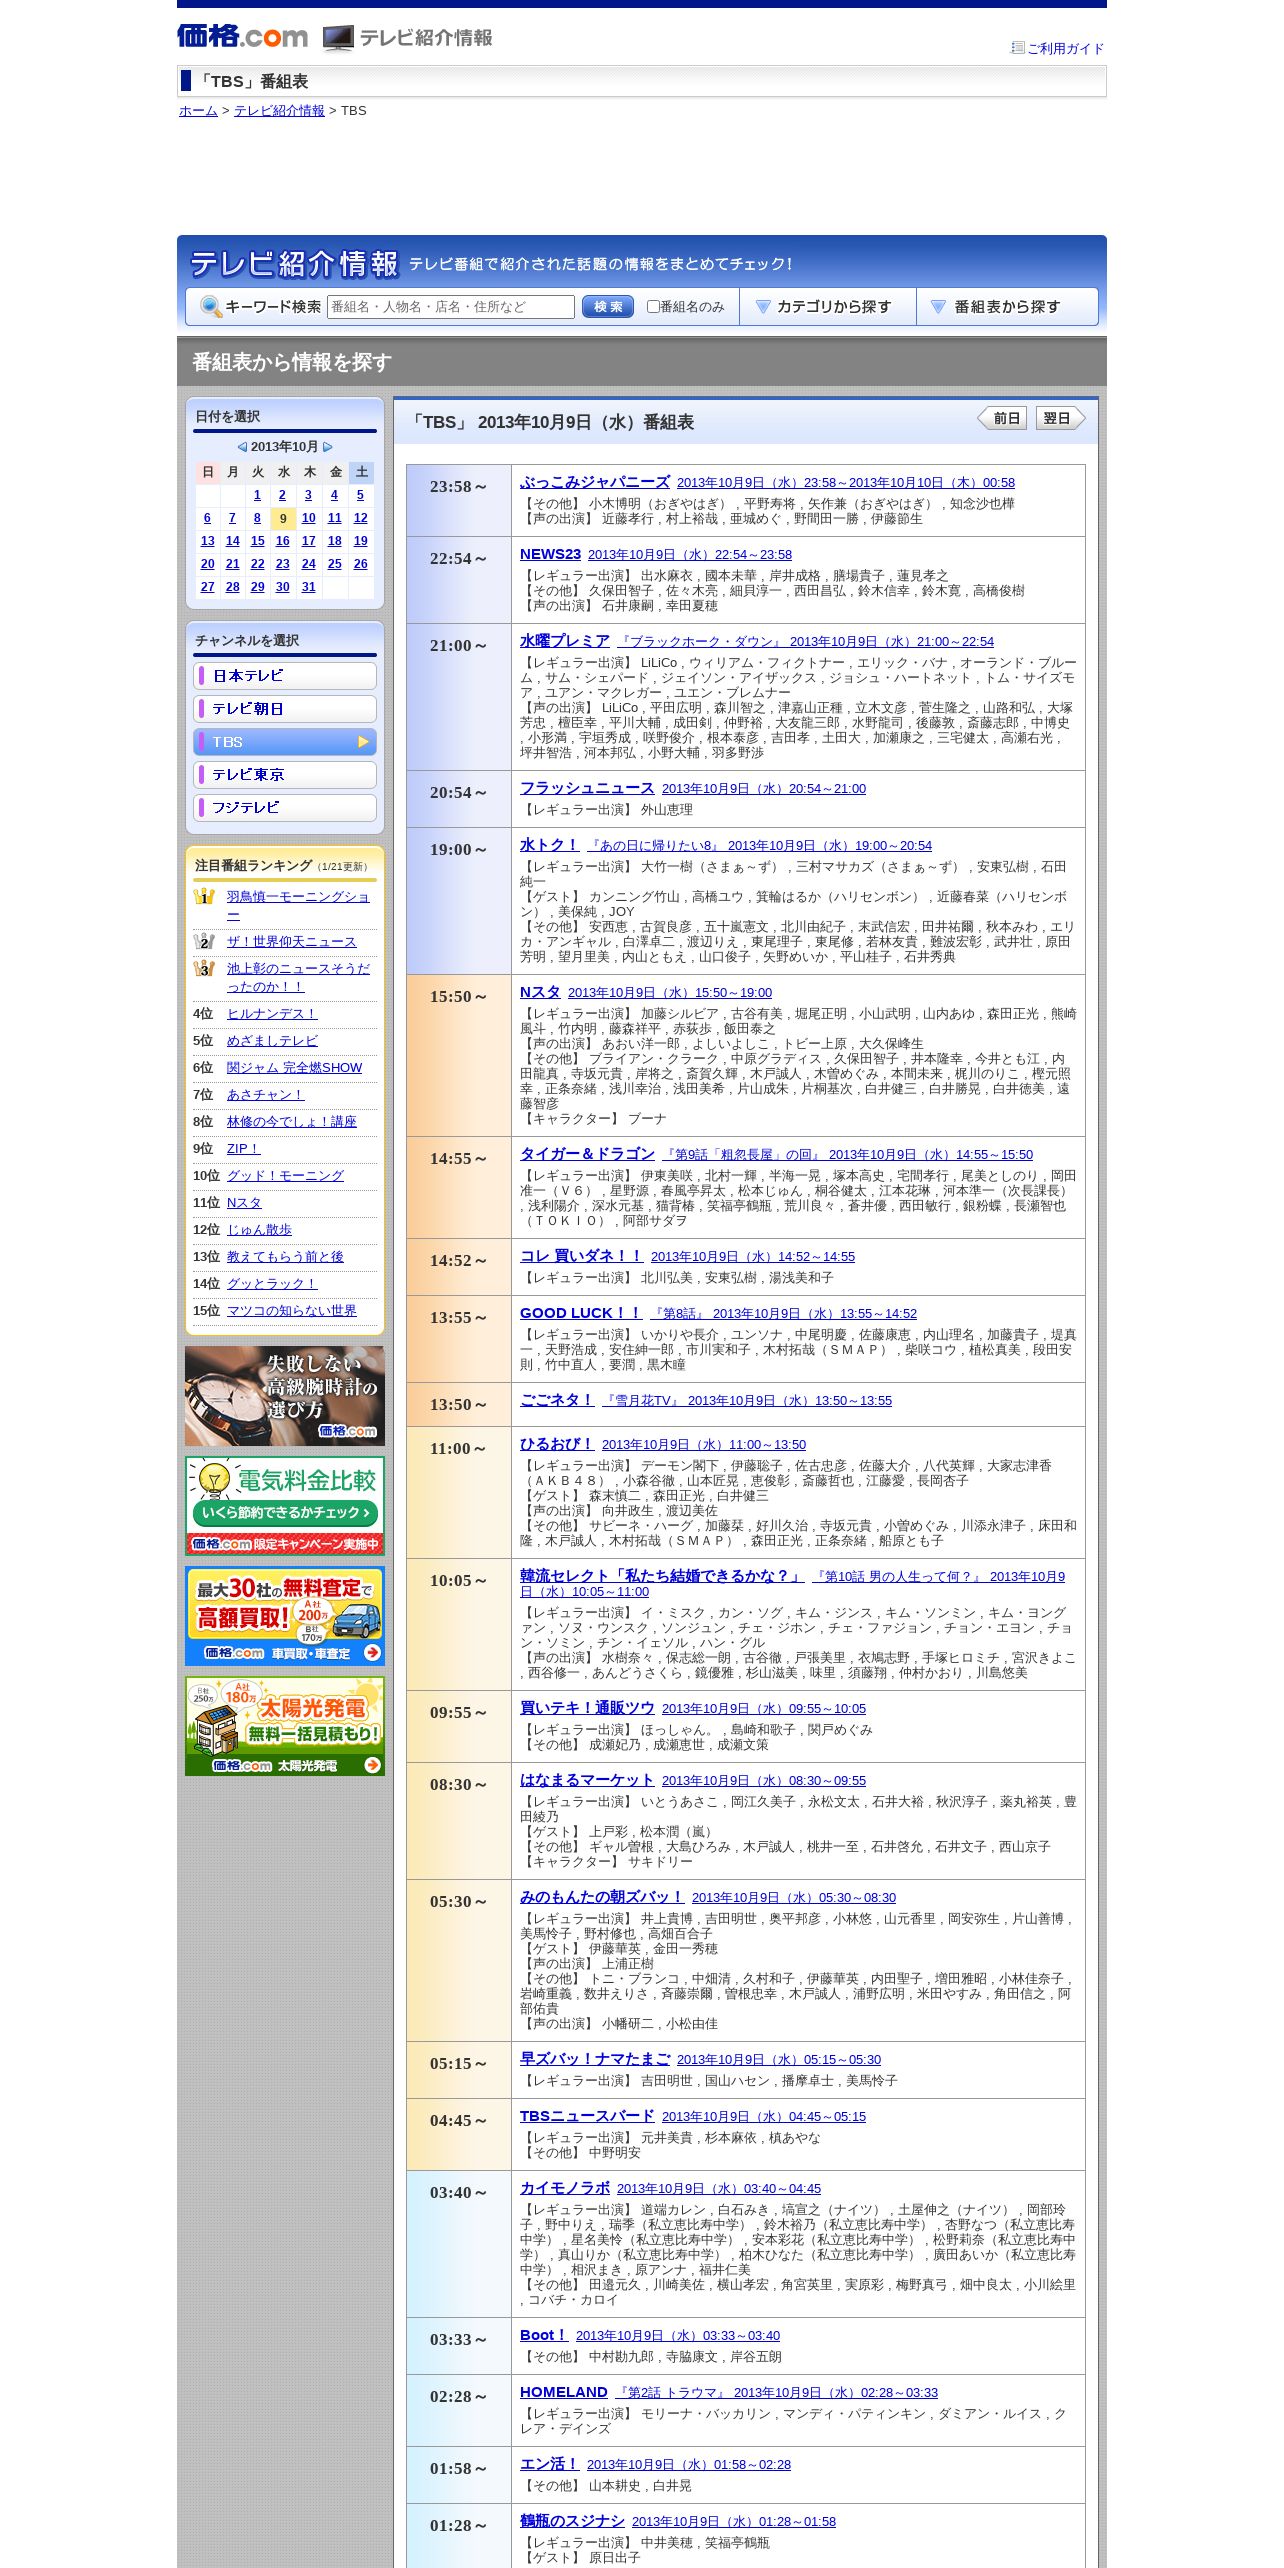
Task: Open the コレ 買いダネ！！ program link
Action: pos(581,1256)
